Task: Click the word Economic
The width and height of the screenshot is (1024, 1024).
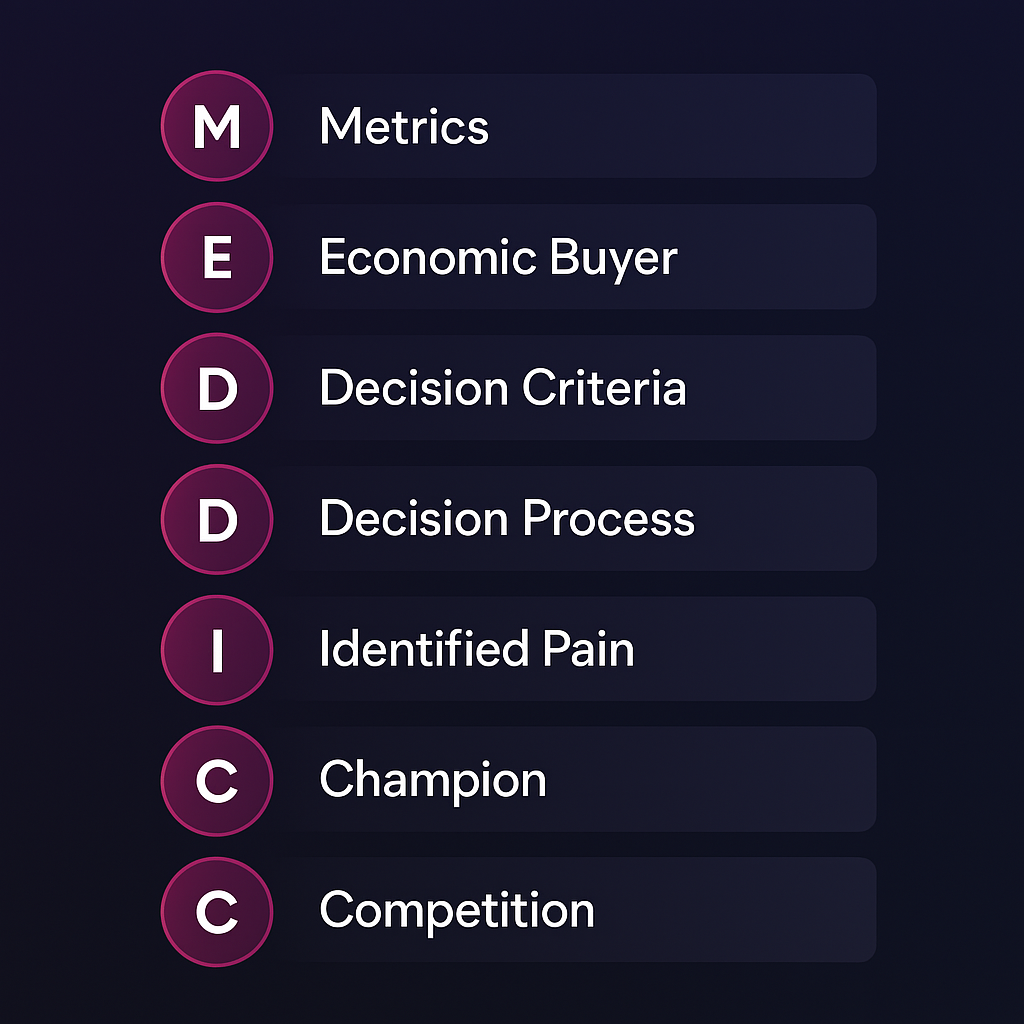Action: pos(428,257)
